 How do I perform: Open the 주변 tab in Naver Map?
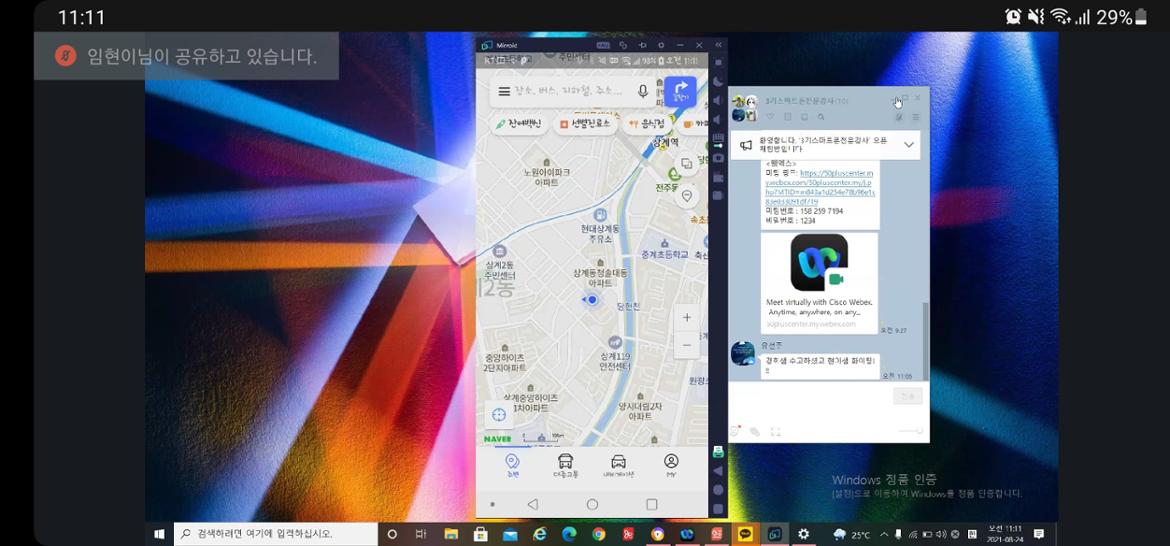point(512,465)
